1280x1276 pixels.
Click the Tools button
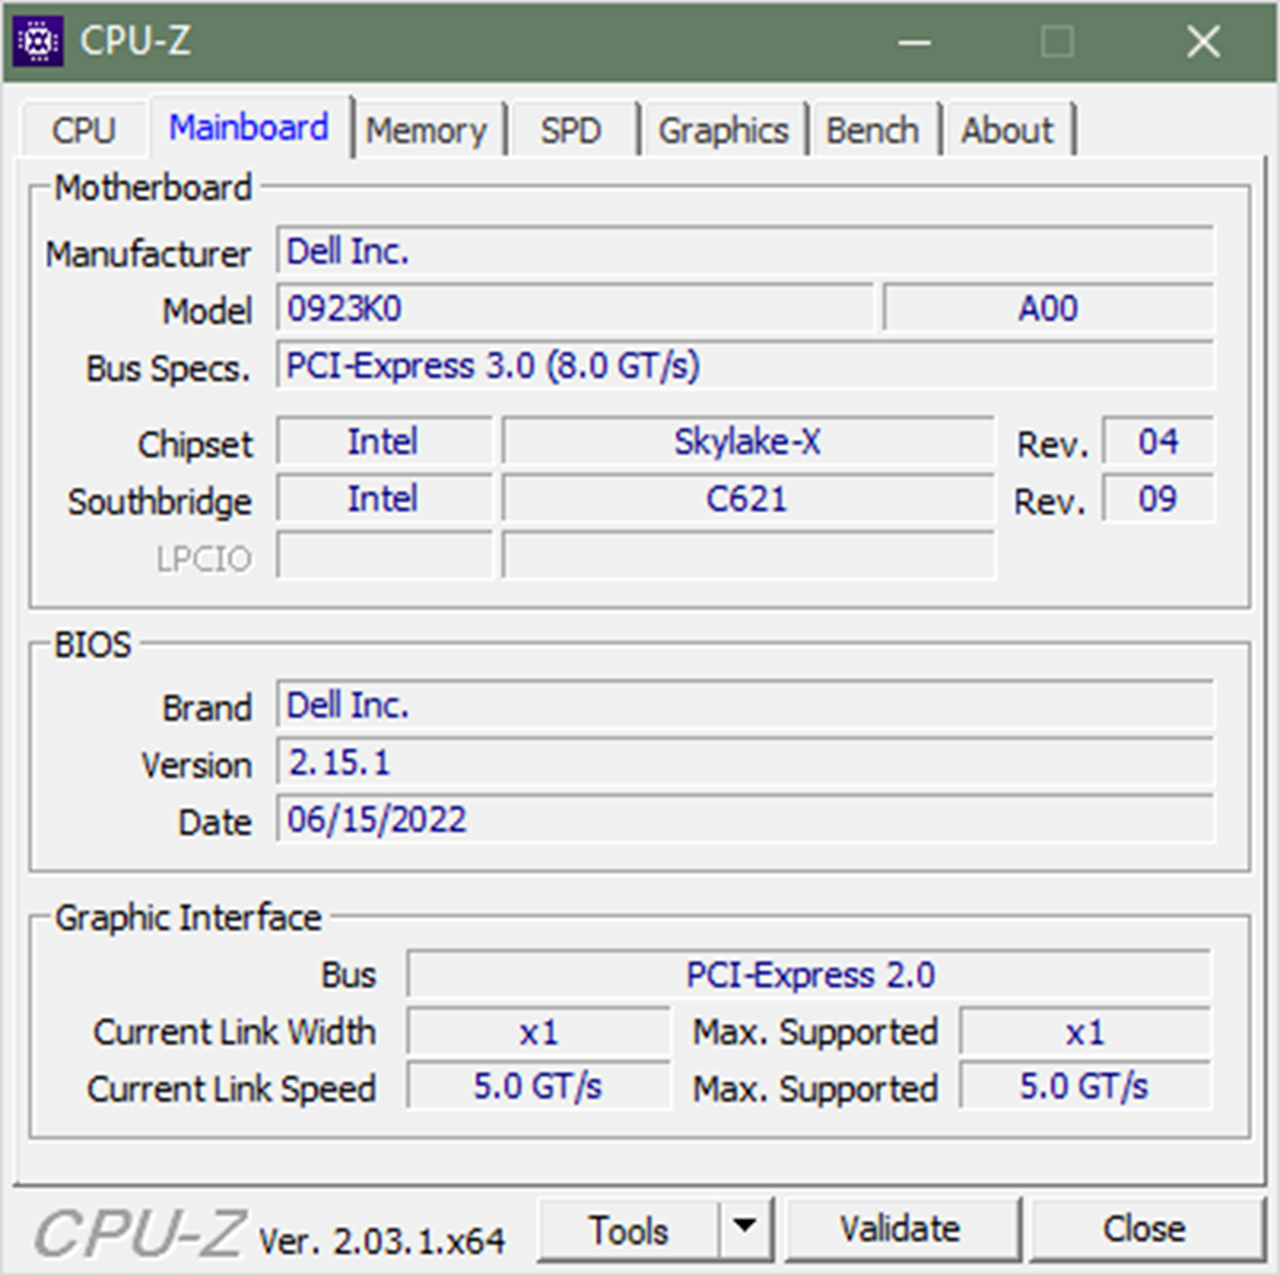click(x=628, y=1230)
